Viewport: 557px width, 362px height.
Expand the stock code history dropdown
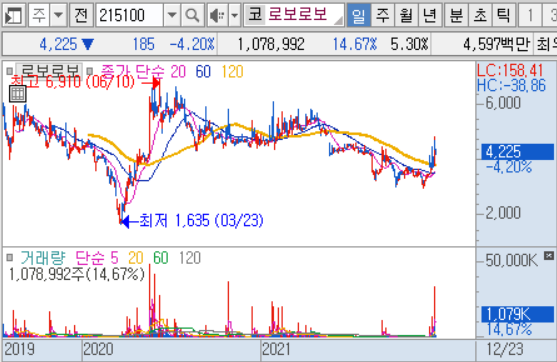tap(172, 15)
